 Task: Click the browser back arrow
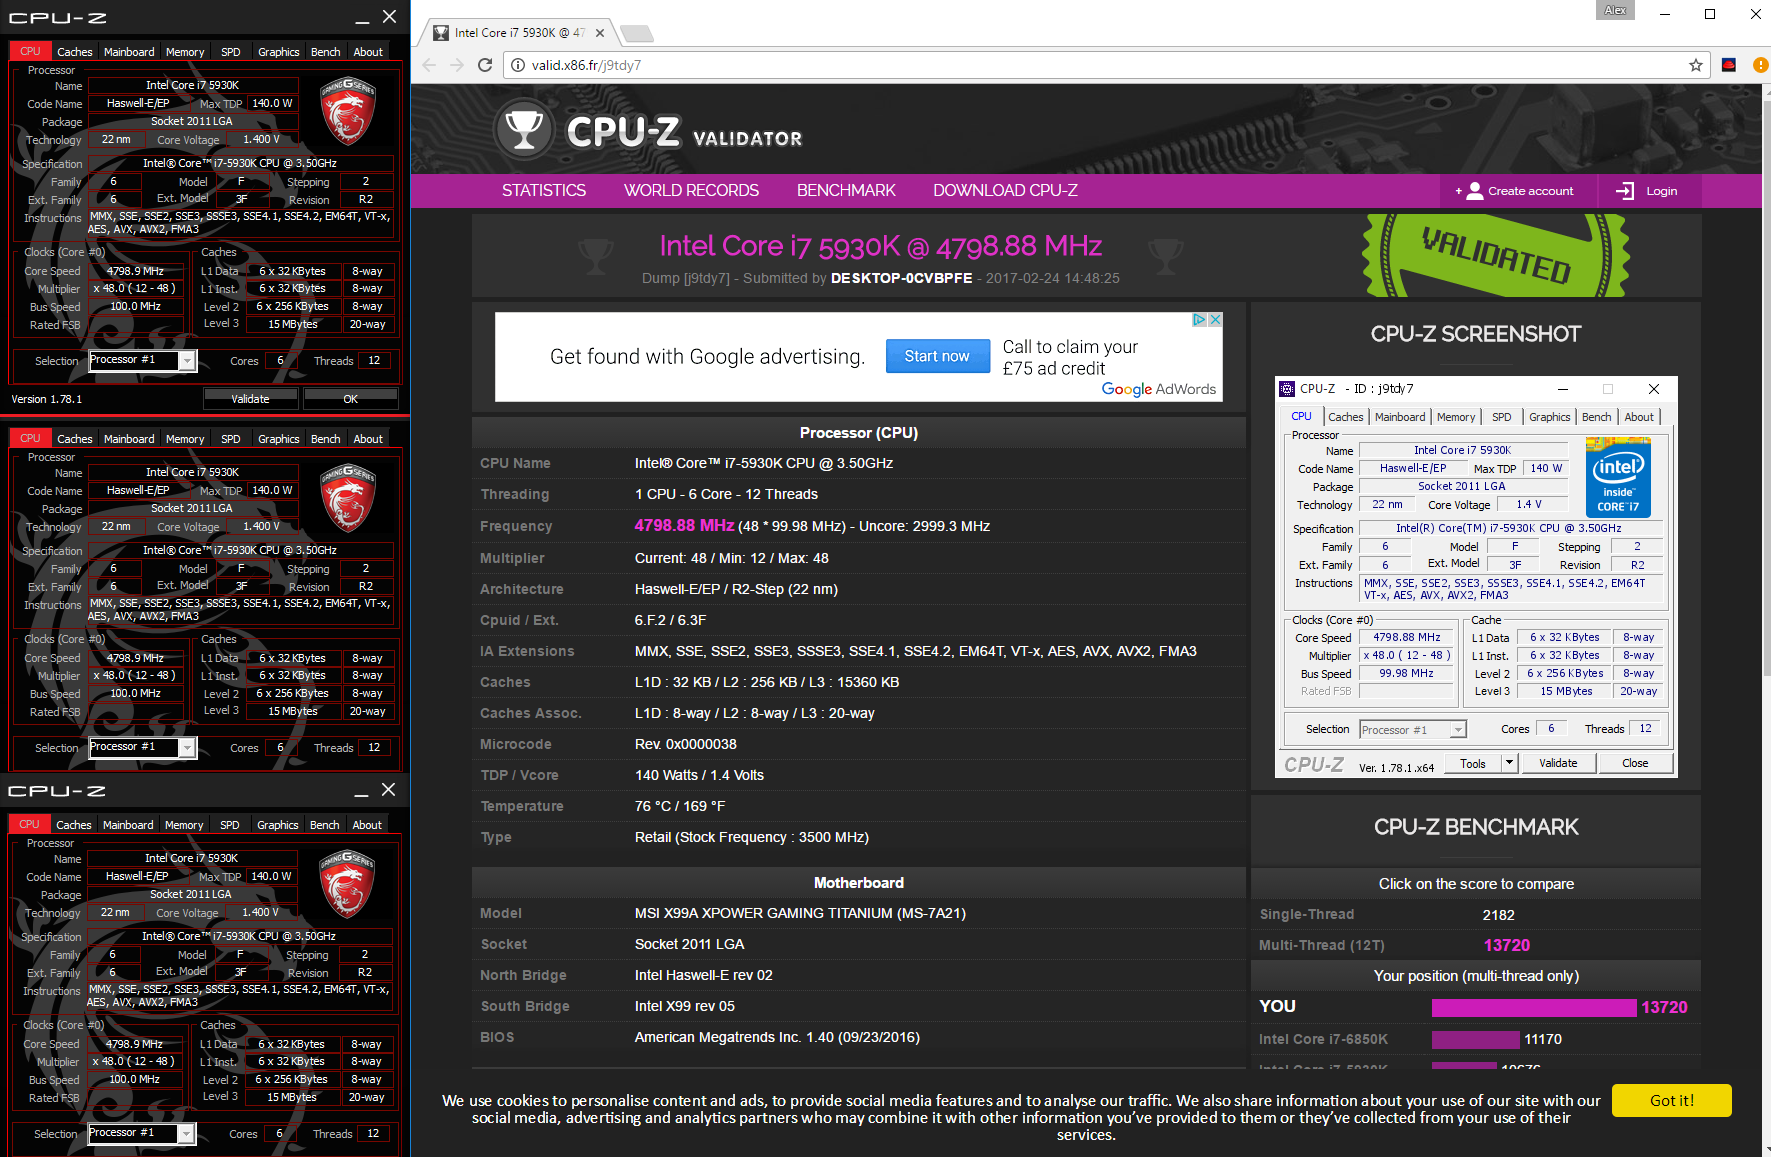(x=429, y=65)
